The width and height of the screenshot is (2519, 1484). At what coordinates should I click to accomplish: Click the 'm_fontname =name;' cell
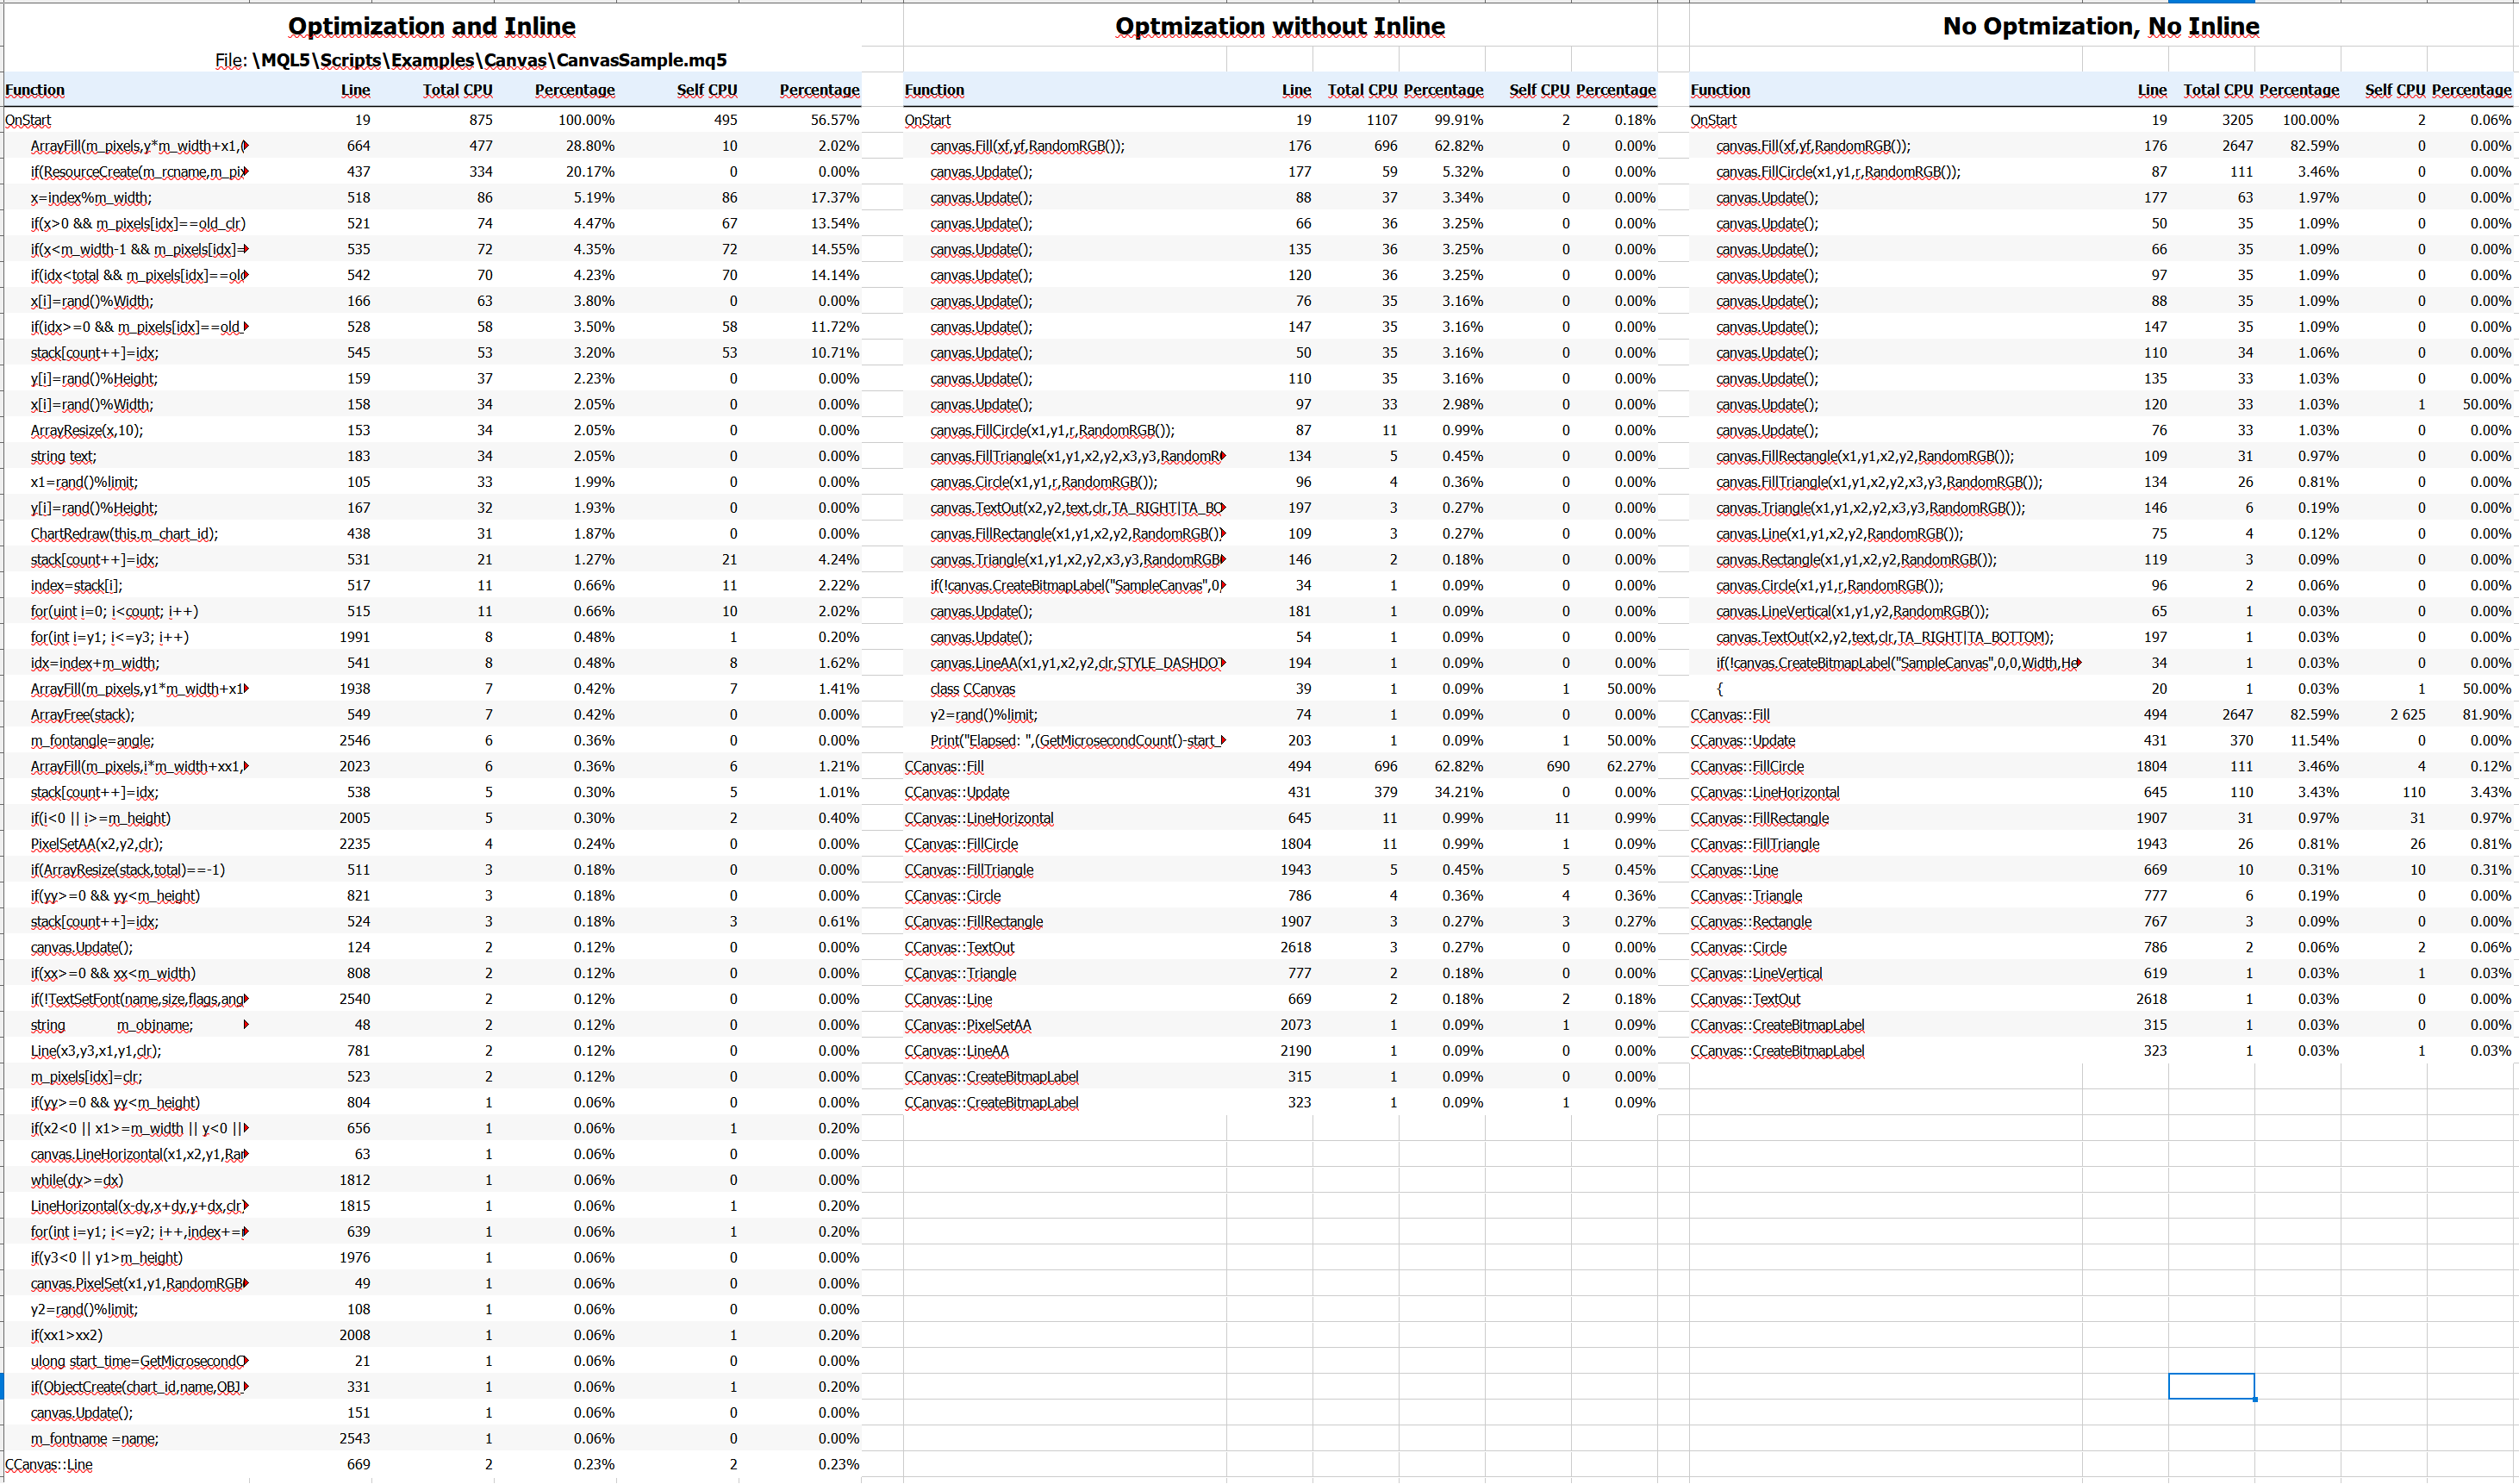click(x=94, y=1439)
